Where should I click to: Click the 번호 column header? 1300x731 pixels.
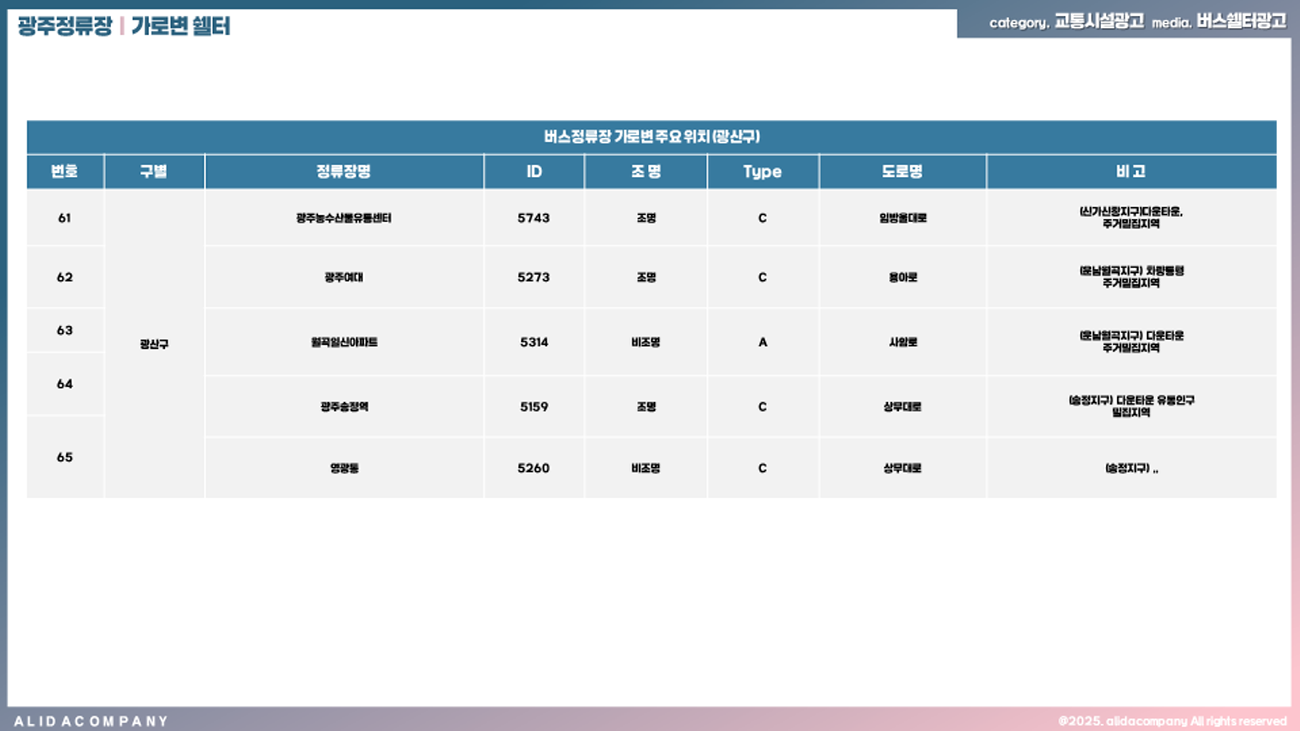tap(65, 172)
